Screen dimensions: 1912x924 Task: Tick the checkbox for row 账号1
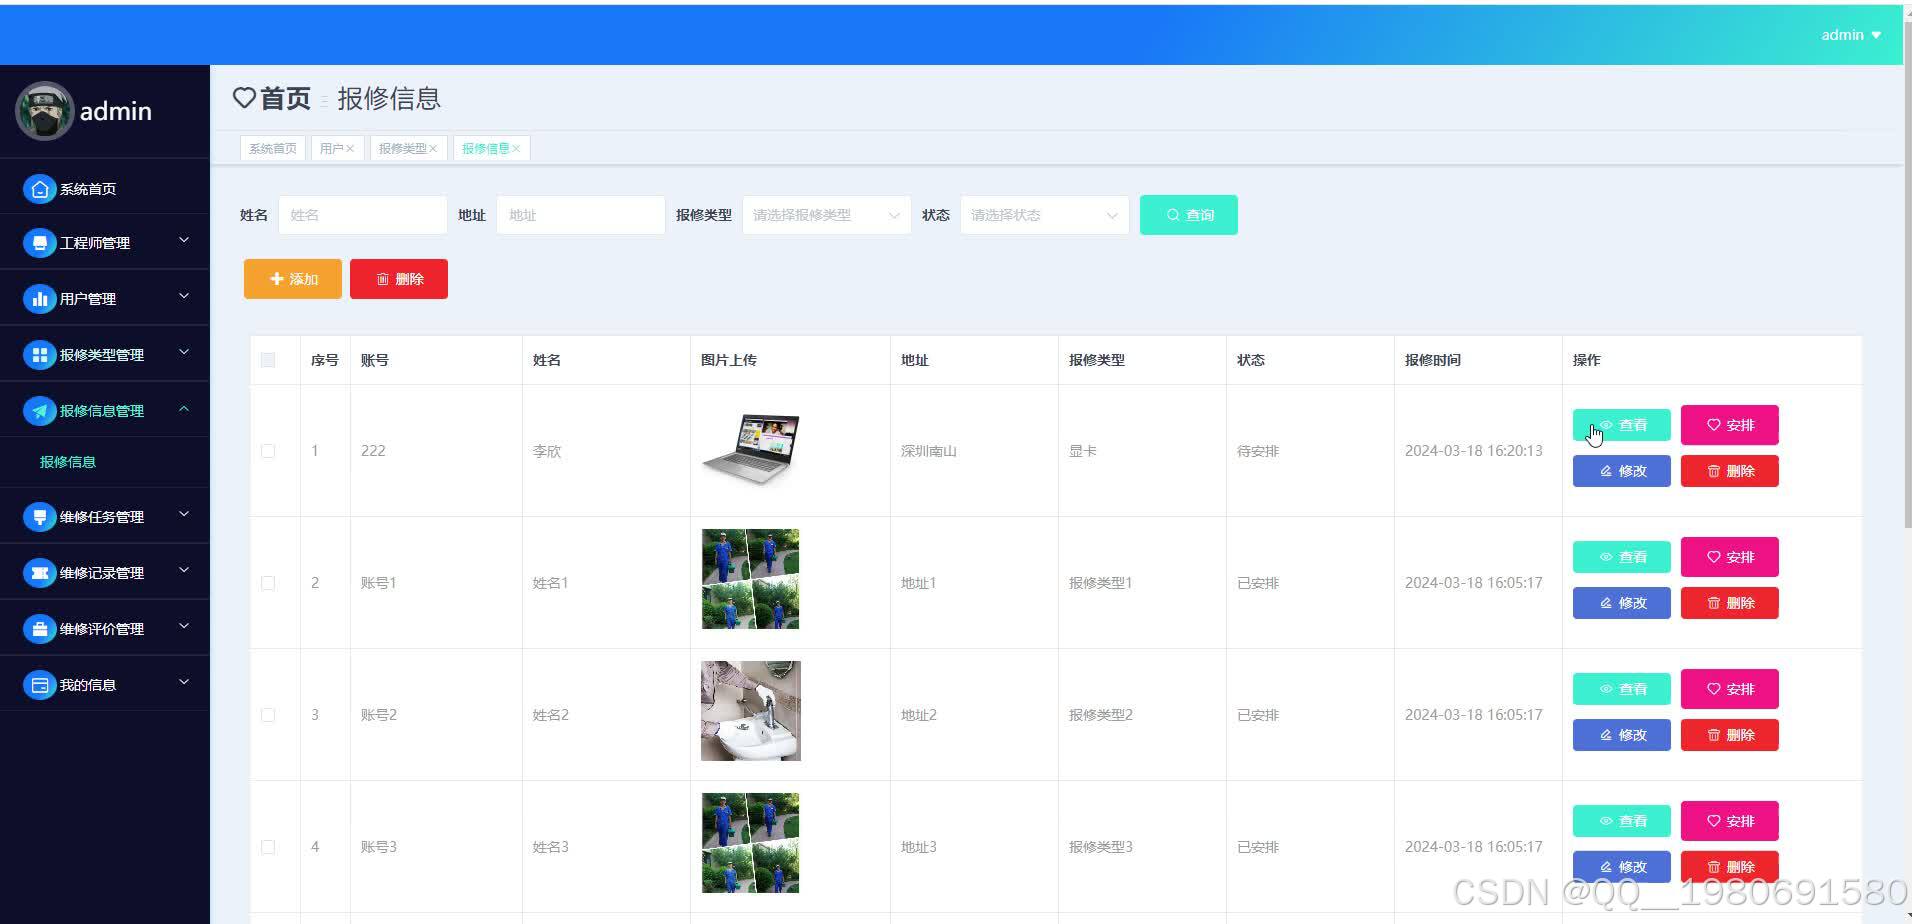click(x=267, y=582)
